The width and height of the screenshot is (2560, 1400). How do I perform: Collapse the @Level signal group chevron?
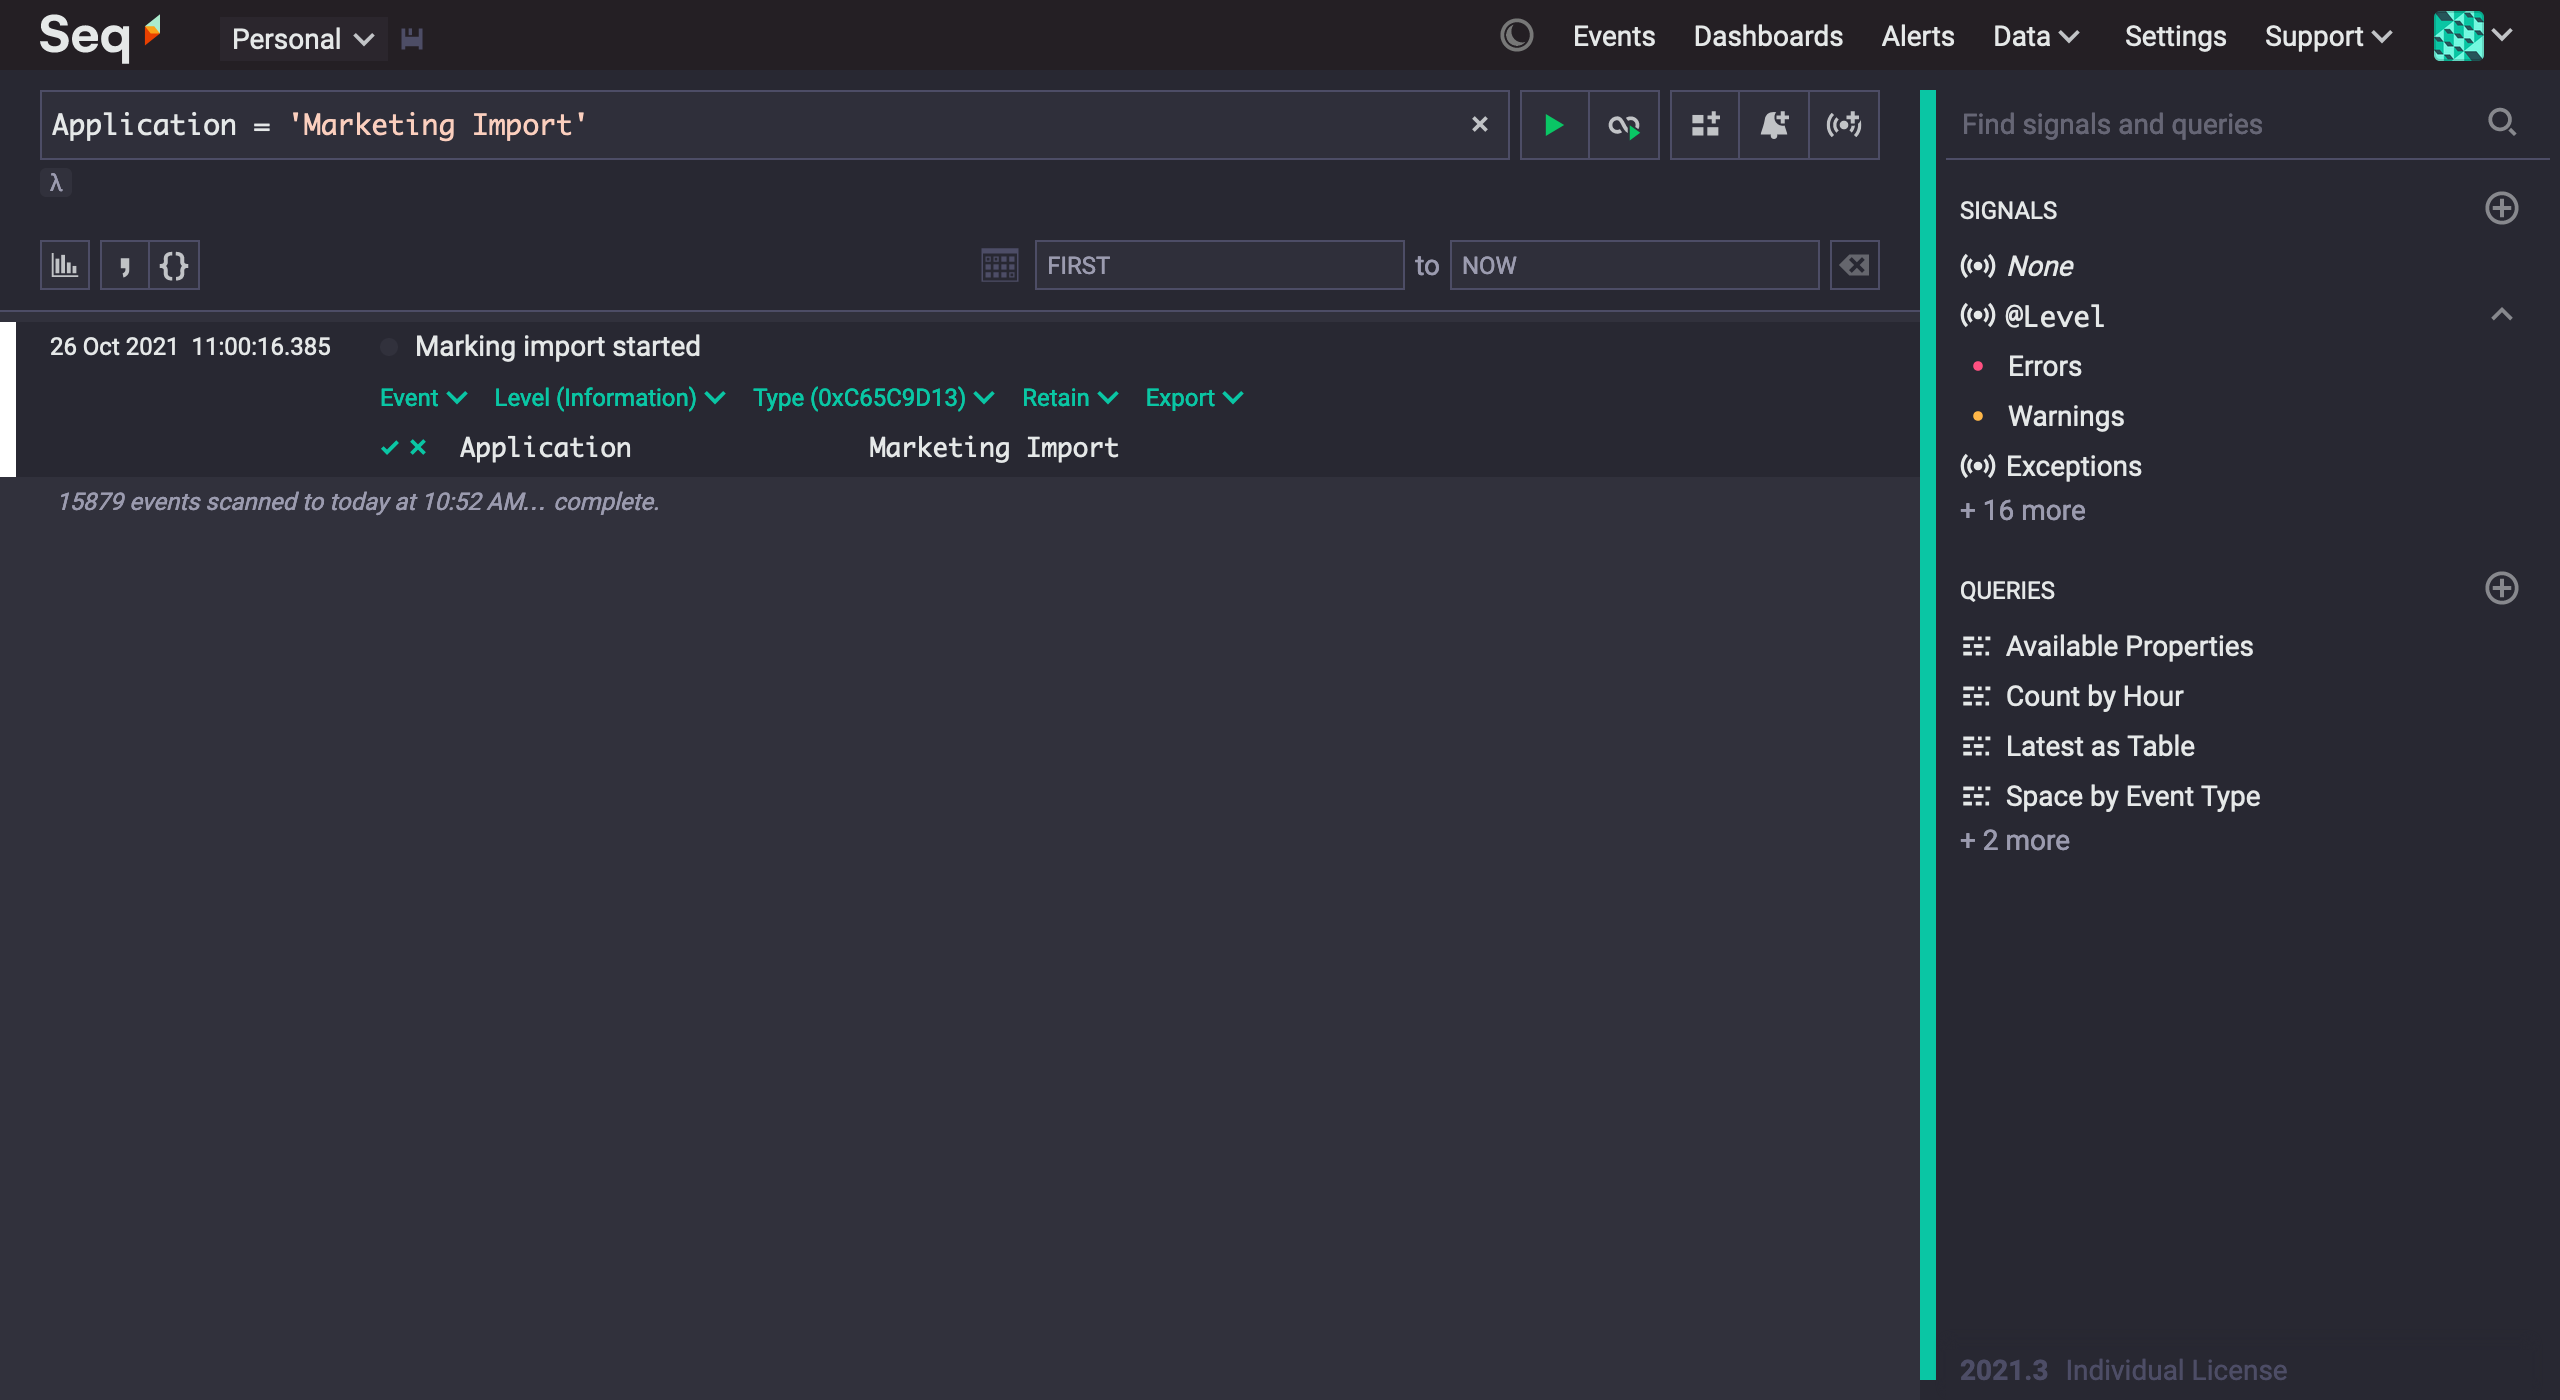pos(2501,315)
